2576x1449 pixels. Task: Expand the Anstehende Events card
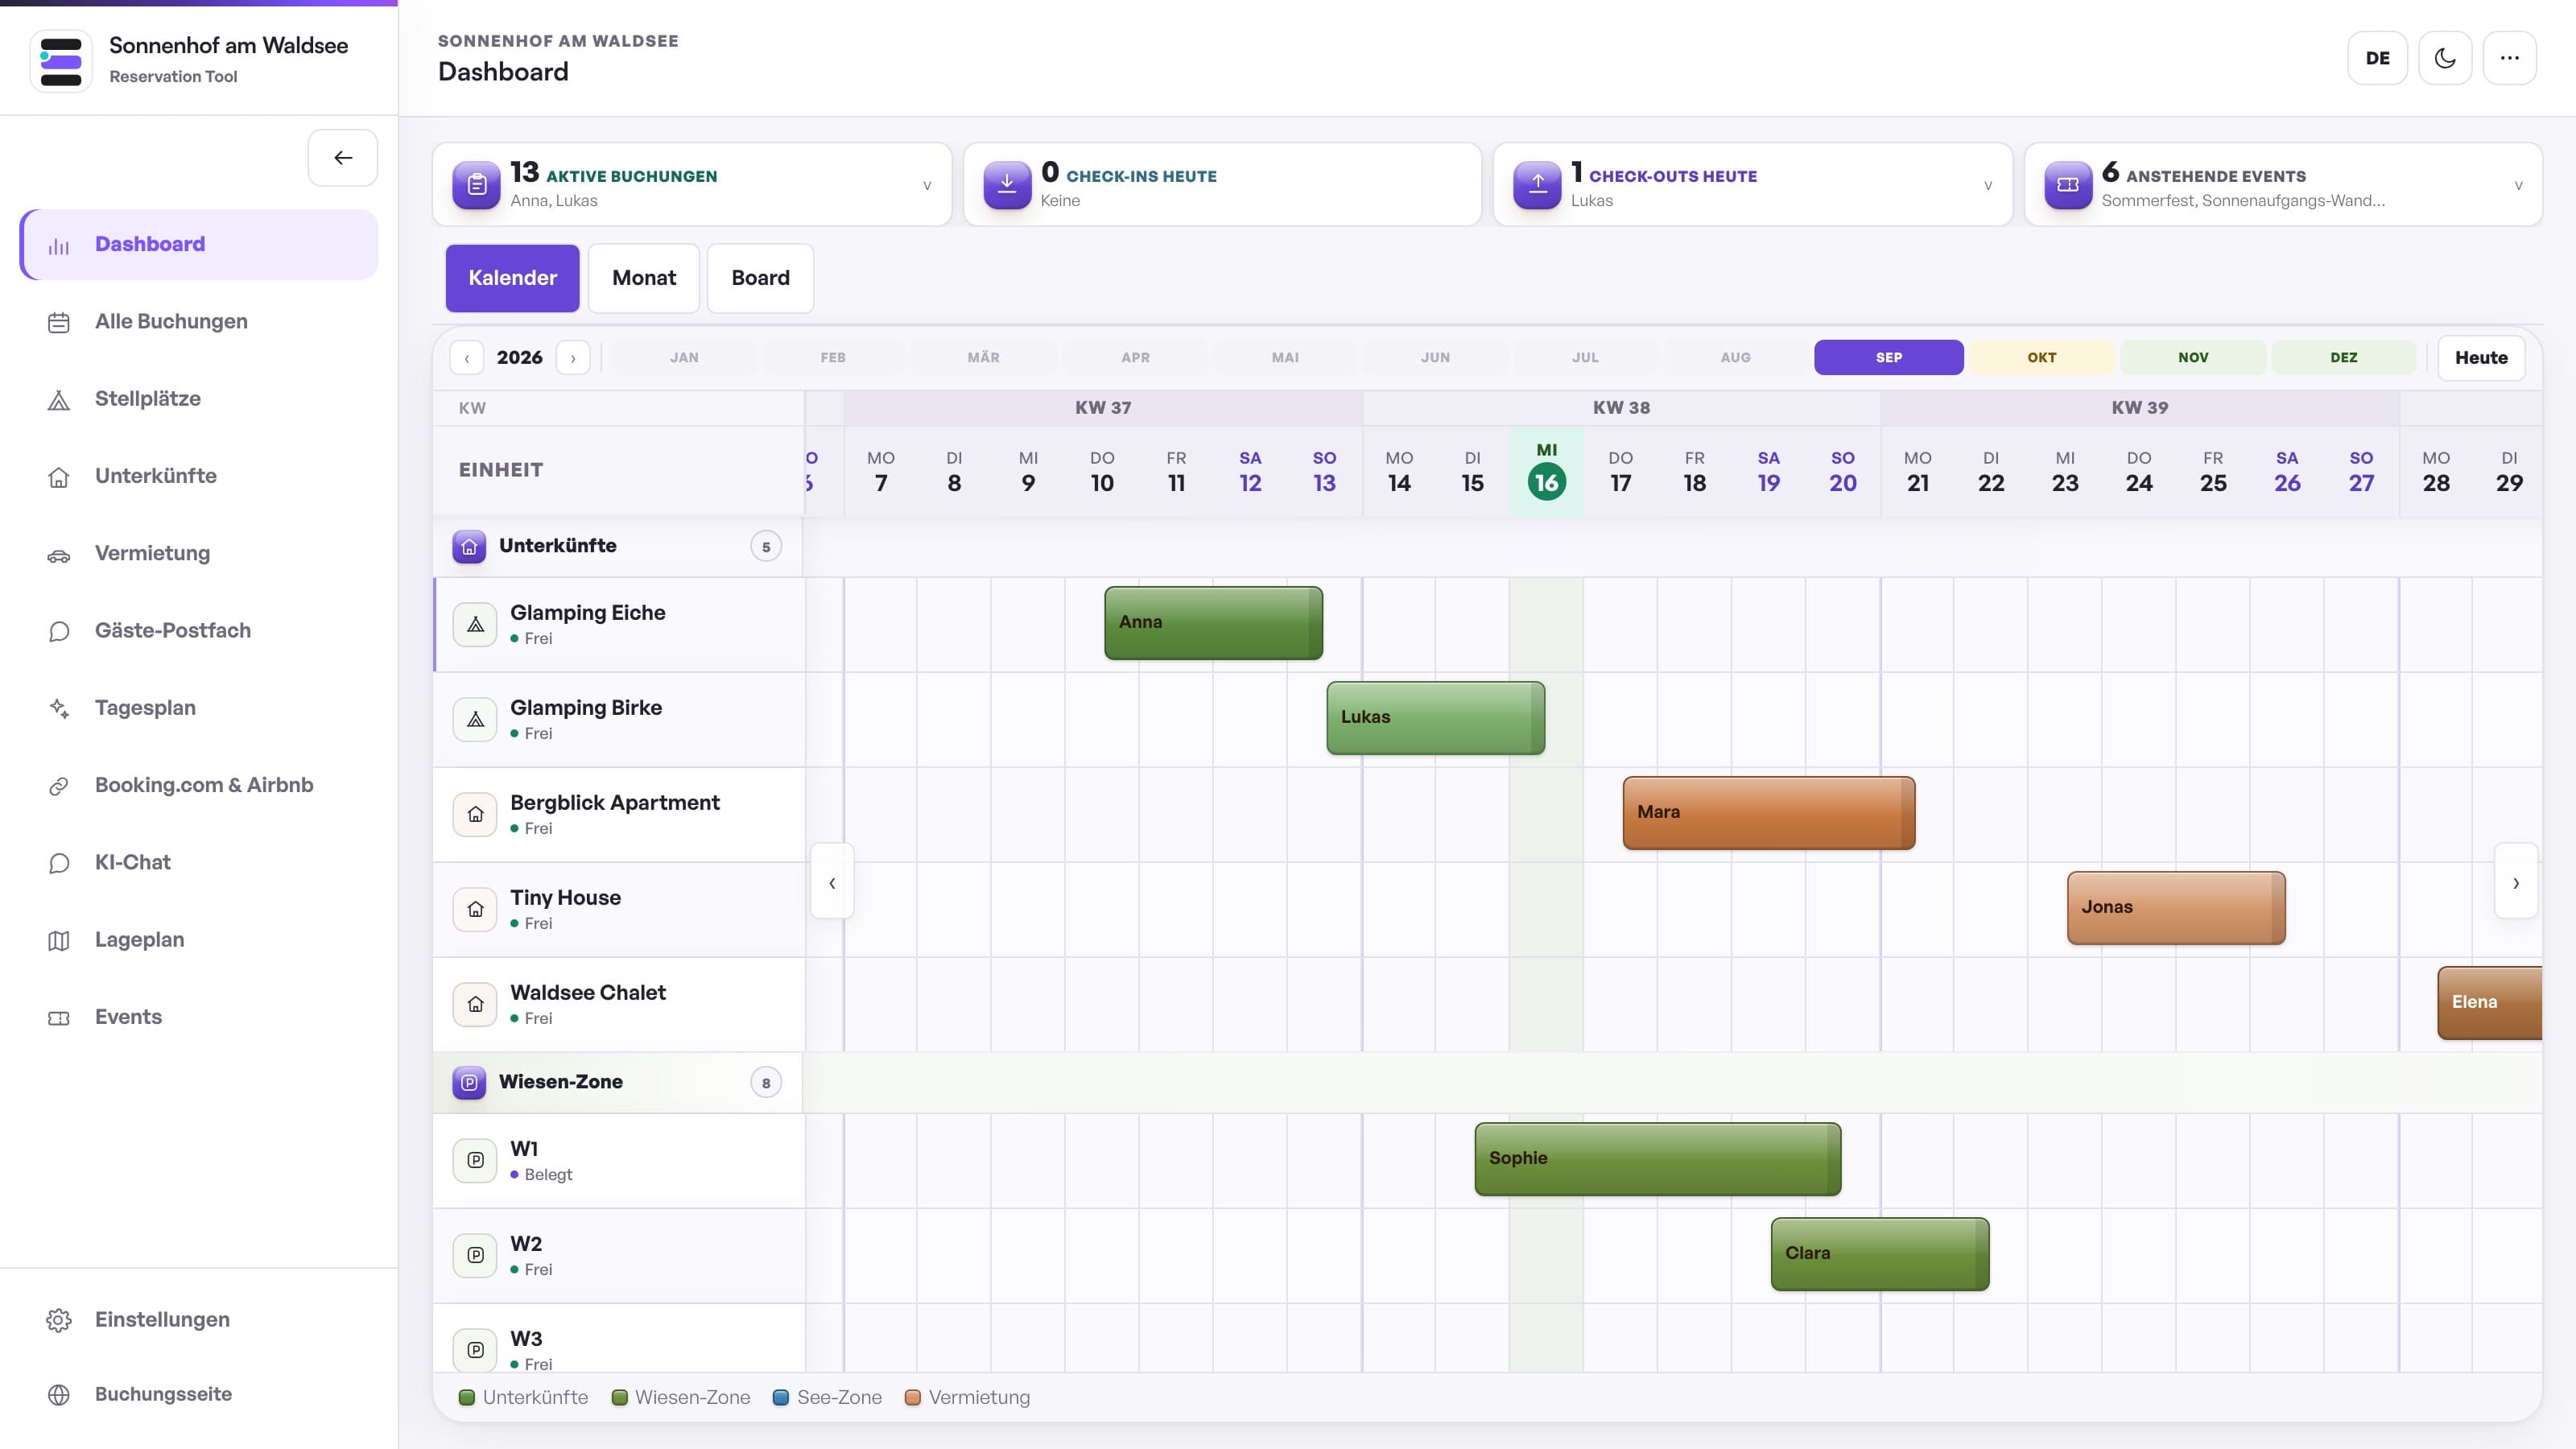click(x=2283, y=185)
